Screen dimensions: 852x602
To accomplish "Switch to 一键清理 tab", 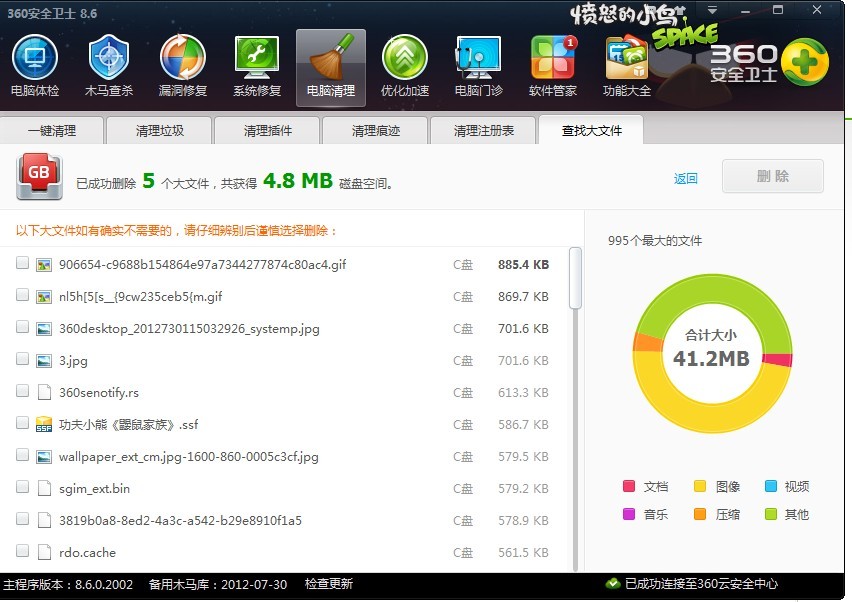I will tap(52, 130).
